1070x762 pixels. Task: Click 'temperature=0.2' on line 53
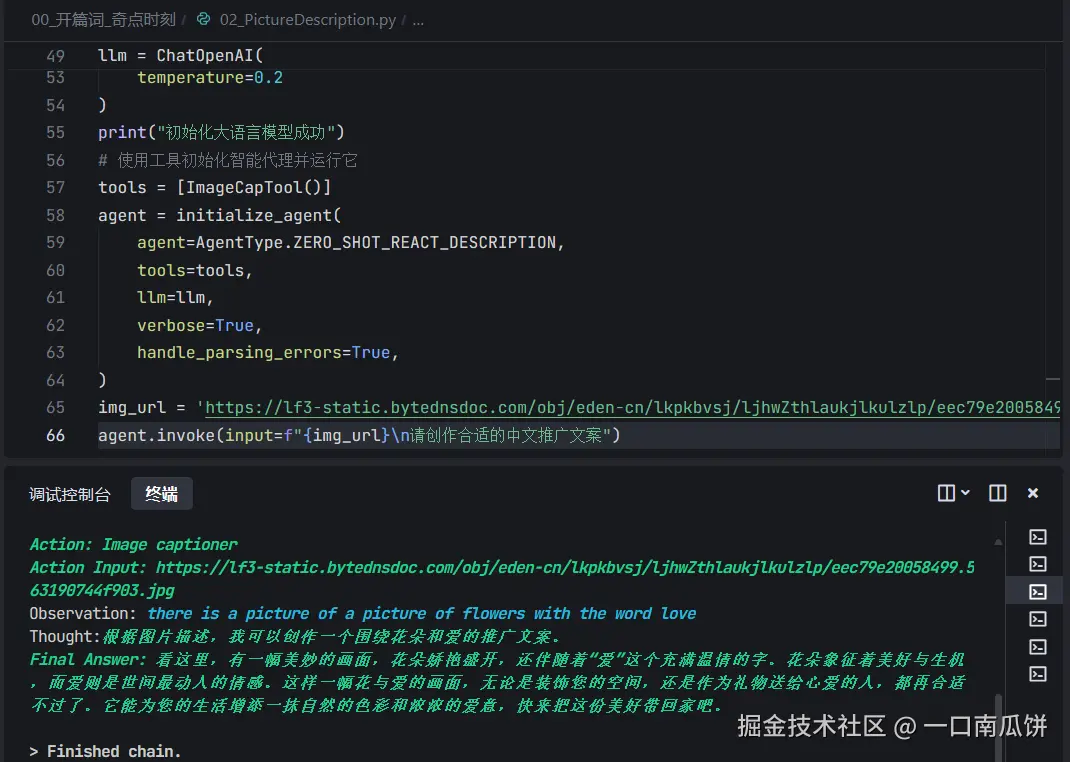pyautogui.click(x=209, y=78)
